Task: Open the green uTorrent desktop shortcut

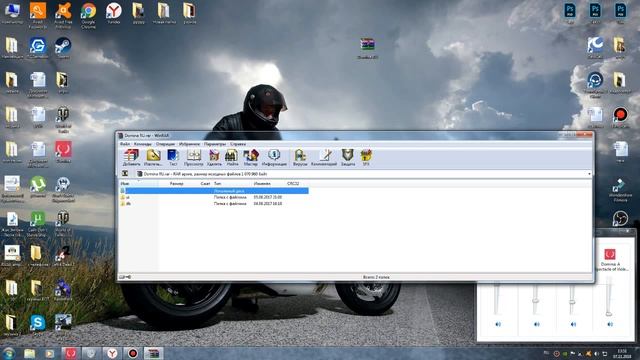Action: (38, 187)
